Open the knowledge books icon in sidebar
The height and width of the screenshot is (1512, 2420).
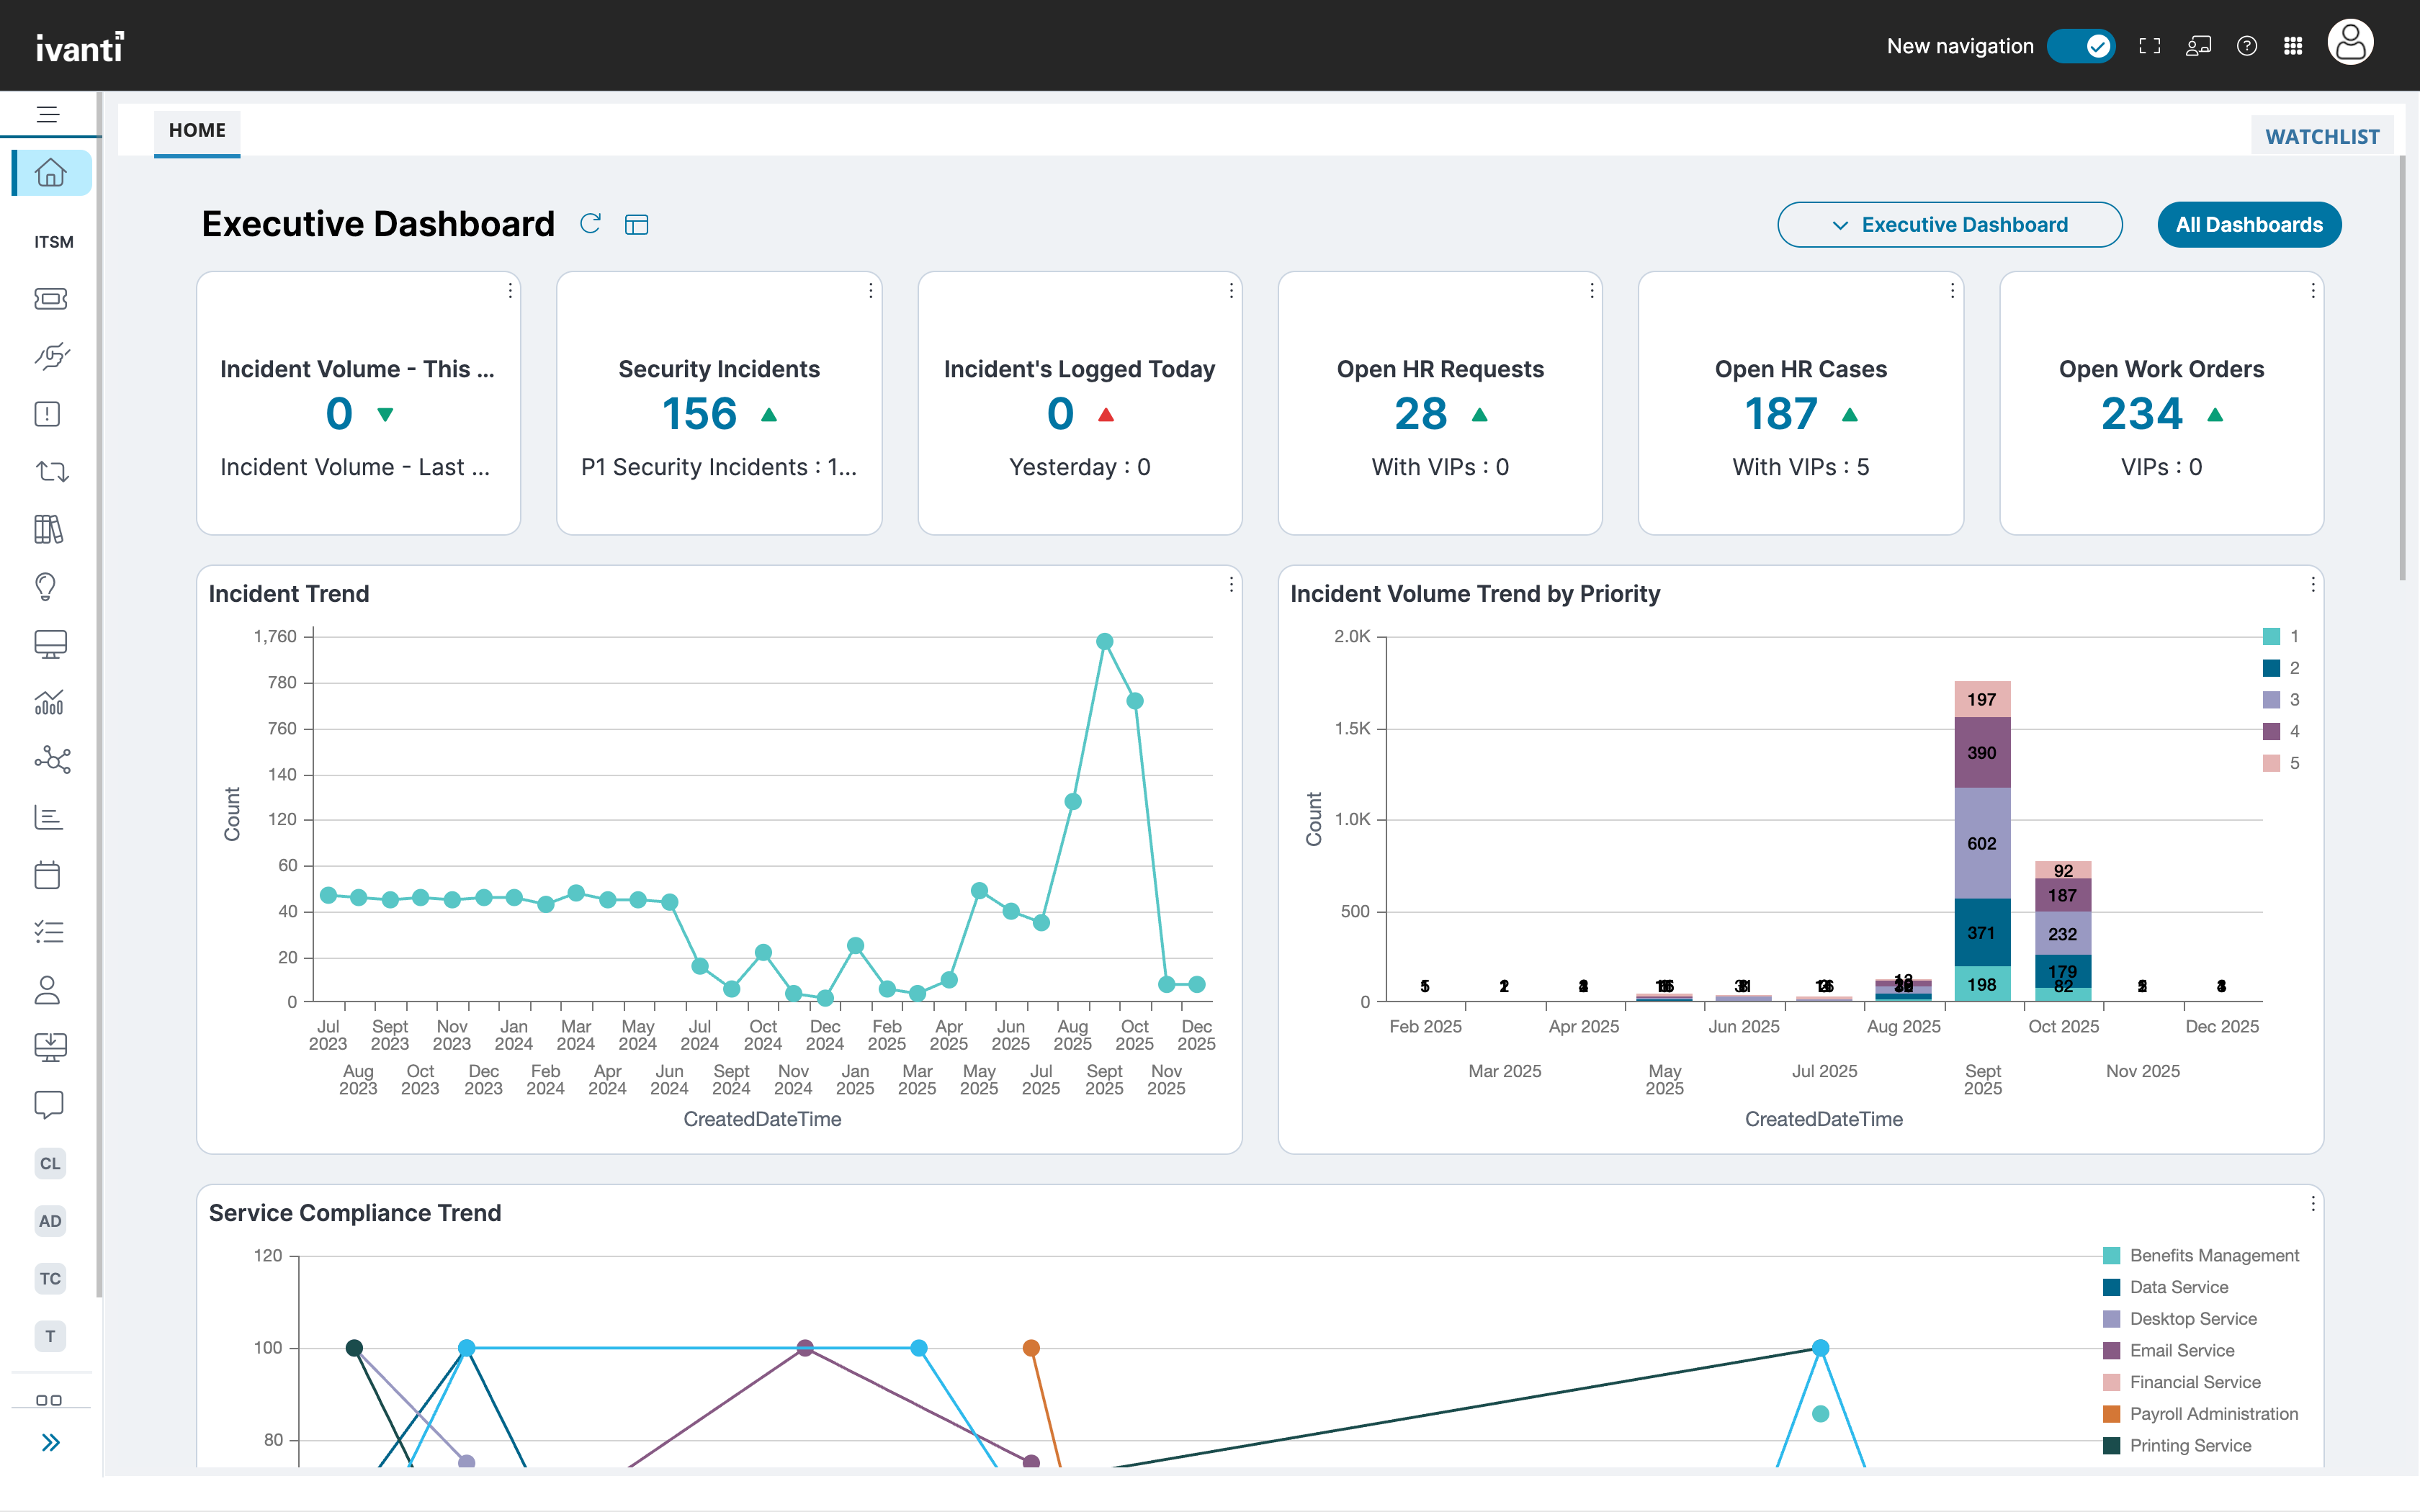(49, 529)
